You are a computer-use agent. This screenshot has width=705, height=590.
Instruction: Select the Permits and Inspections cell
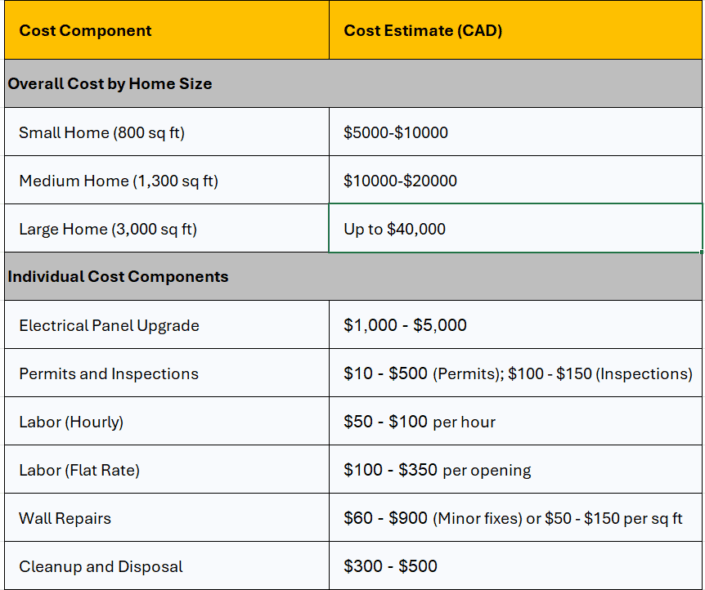(167, 373)
